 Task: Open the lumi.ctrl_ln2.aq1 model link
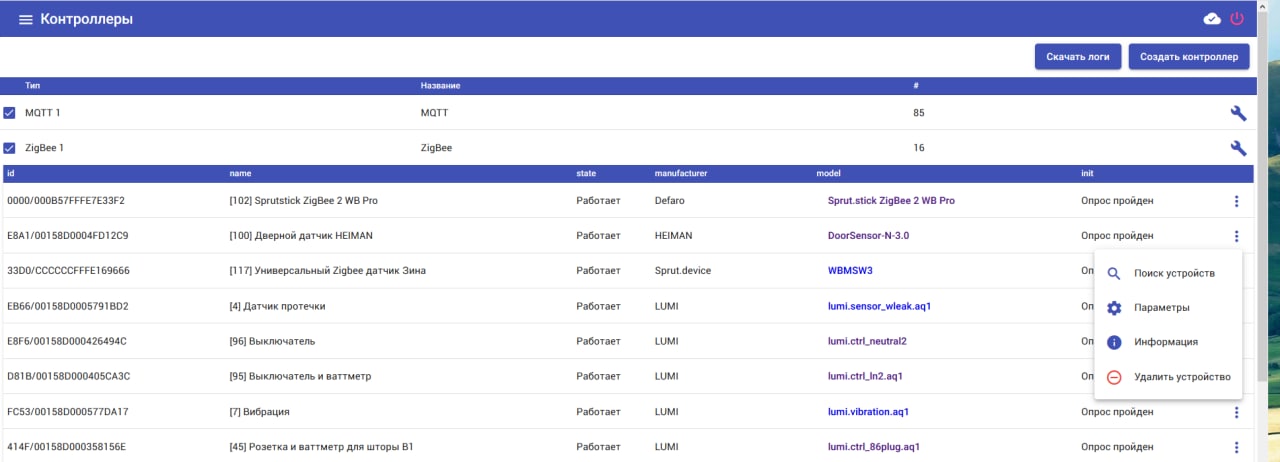point(865,377)
